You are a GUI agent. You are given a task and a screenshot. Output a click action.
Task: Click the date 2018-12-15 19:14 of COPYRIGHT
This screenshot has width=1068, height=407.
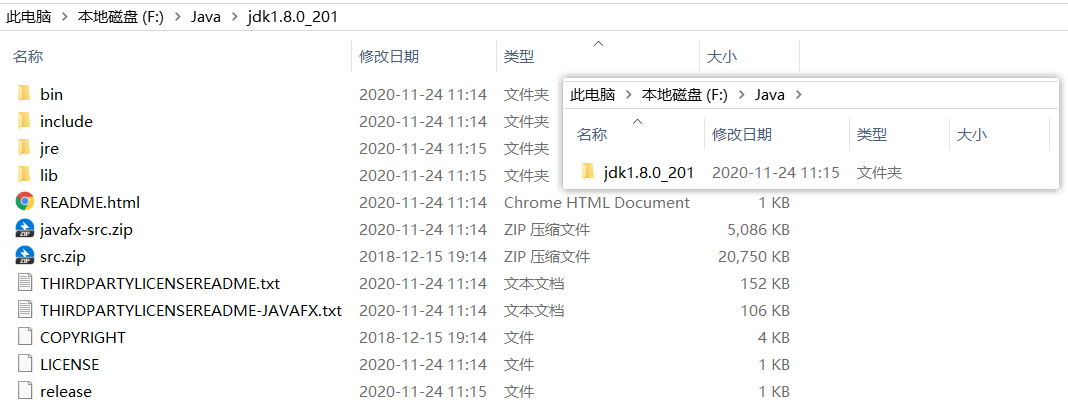[423, 338]
